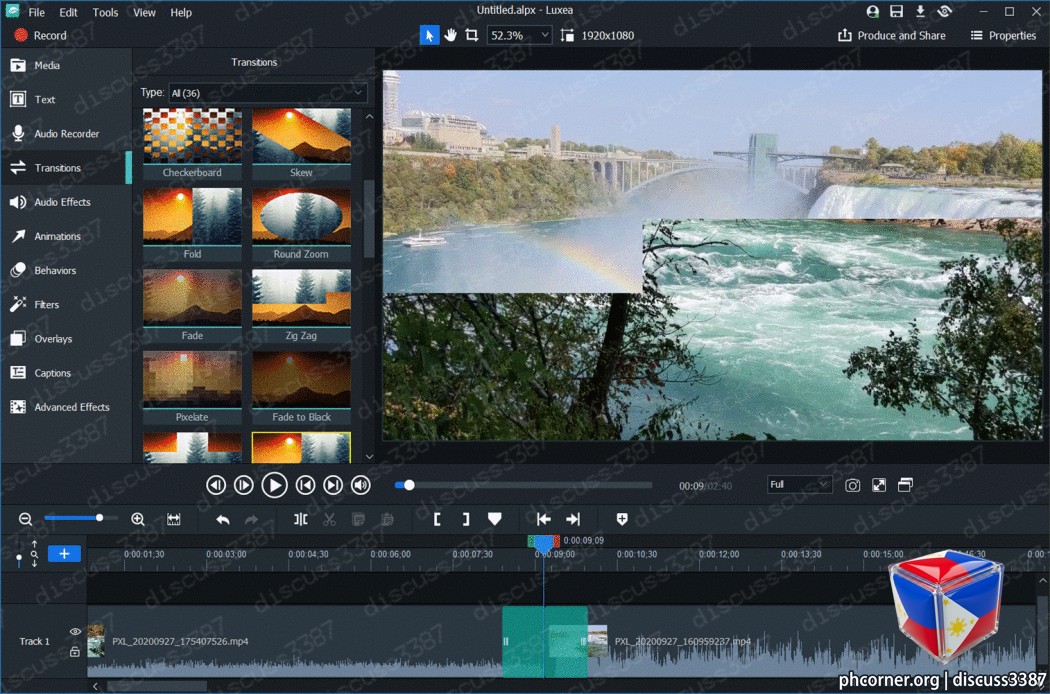Image resolution: width=1050 pixels, height=694 pixels.
Task: Add a marker with shield-plus icon
Action: coord(621,519)
